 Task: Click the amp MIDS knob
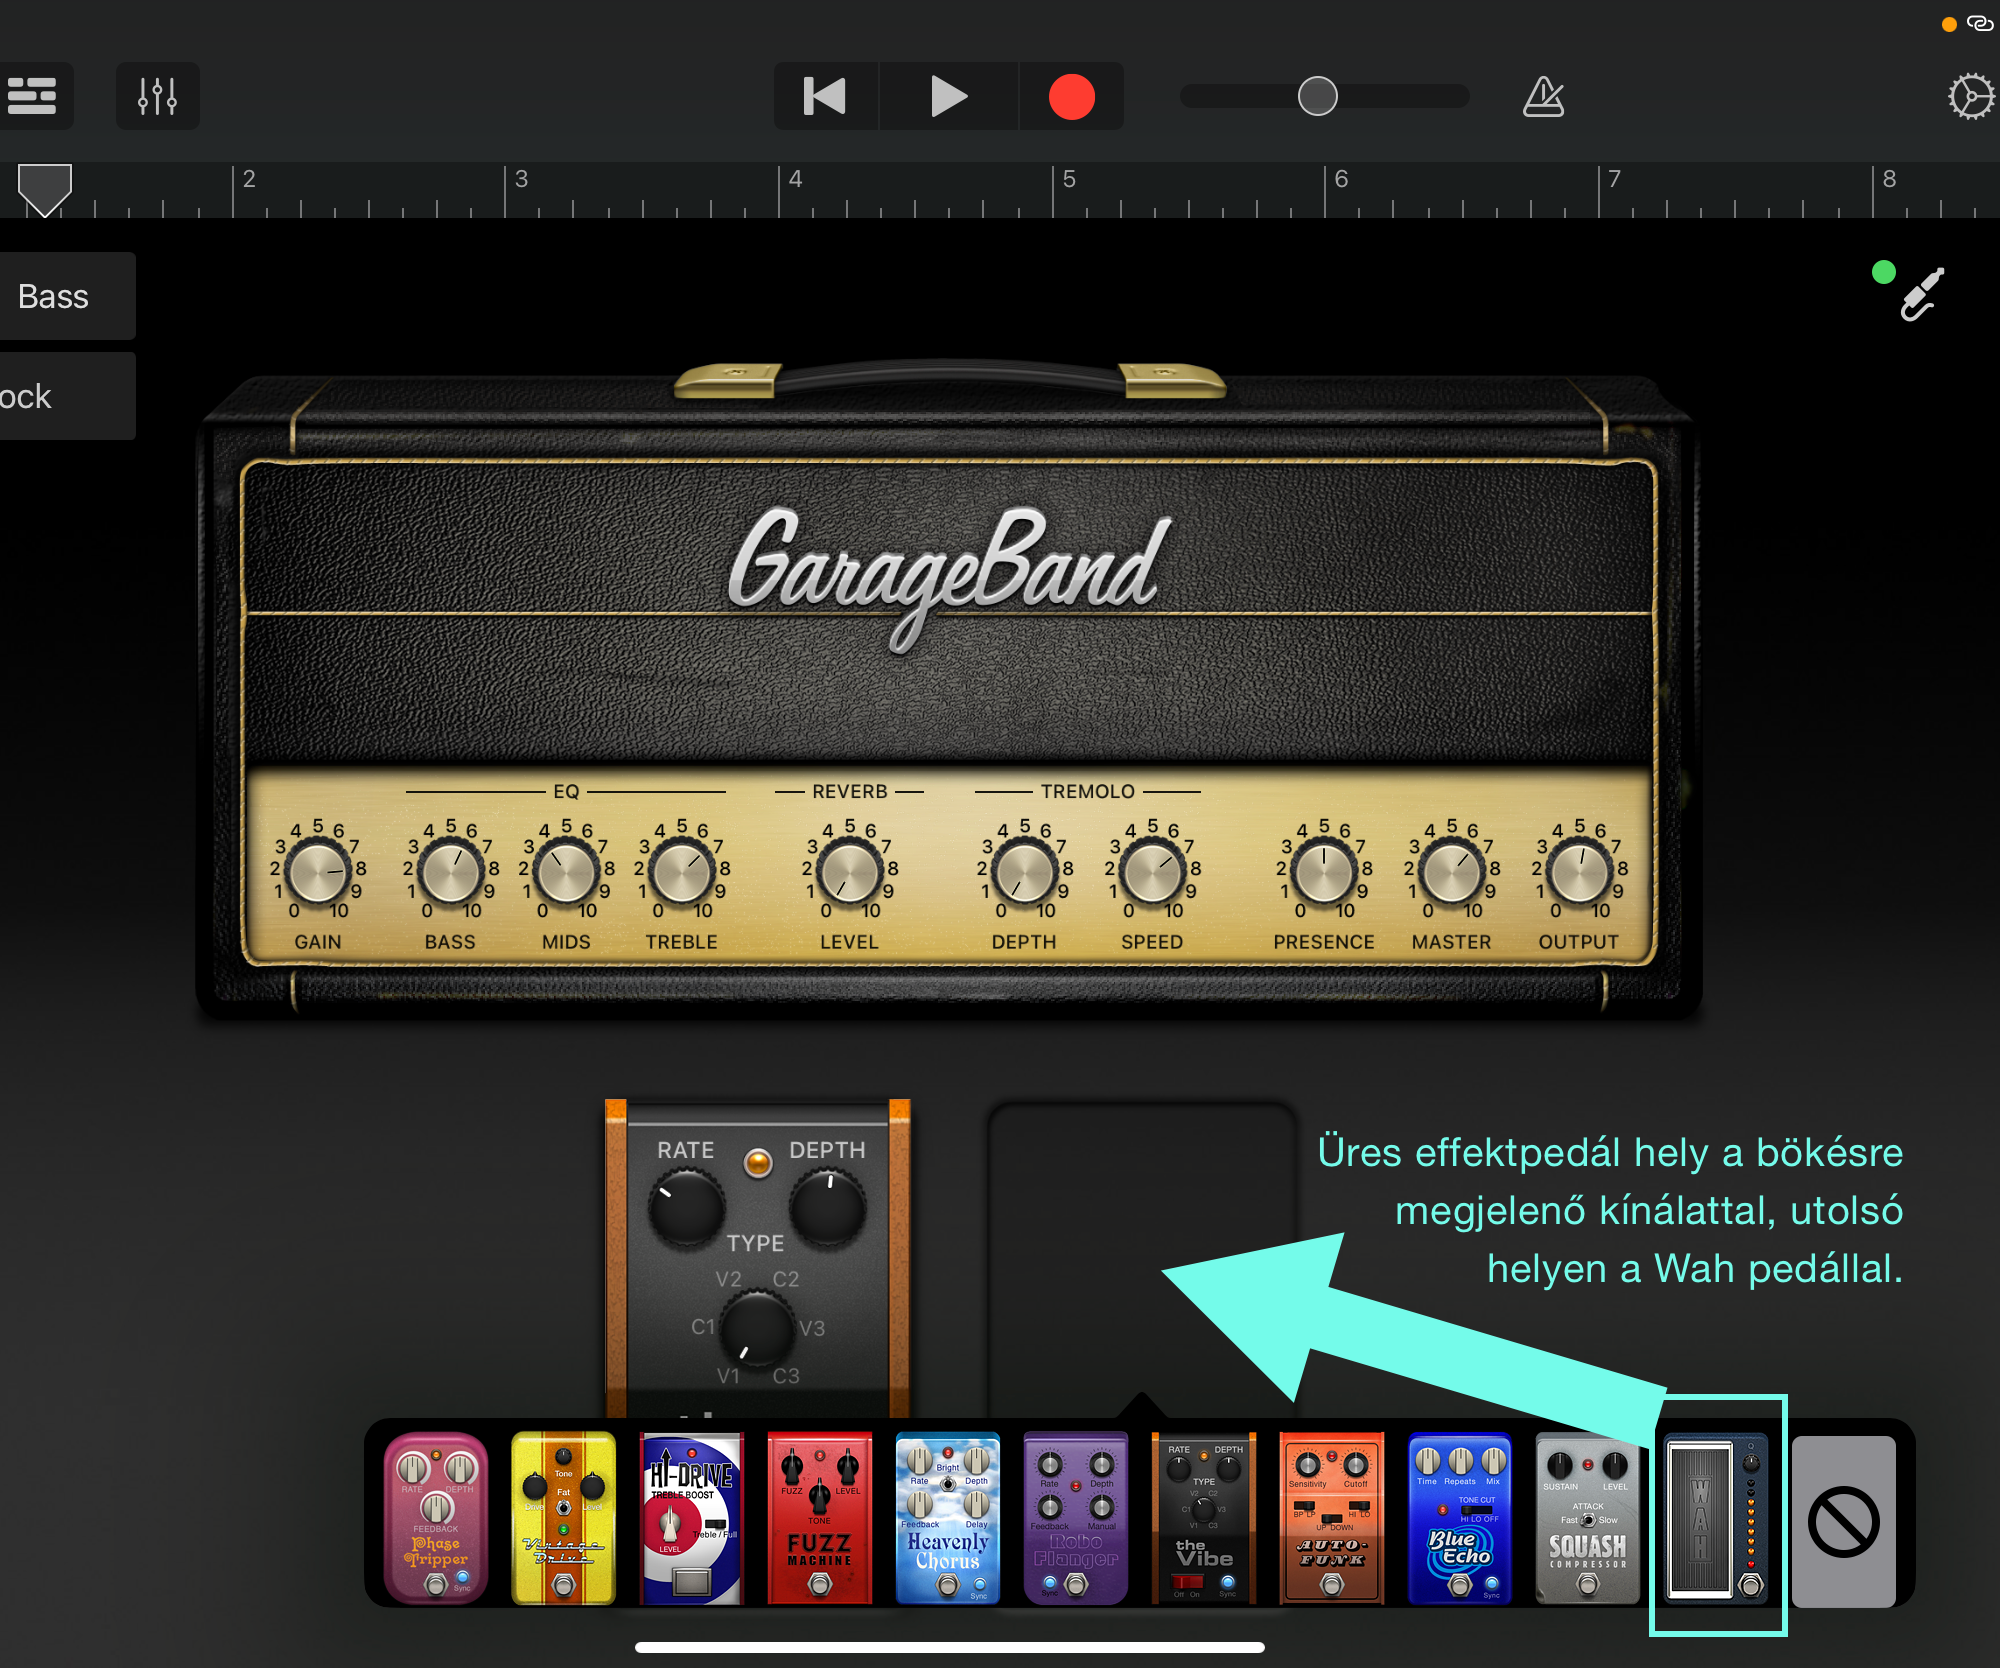click(x=566, y=872)
